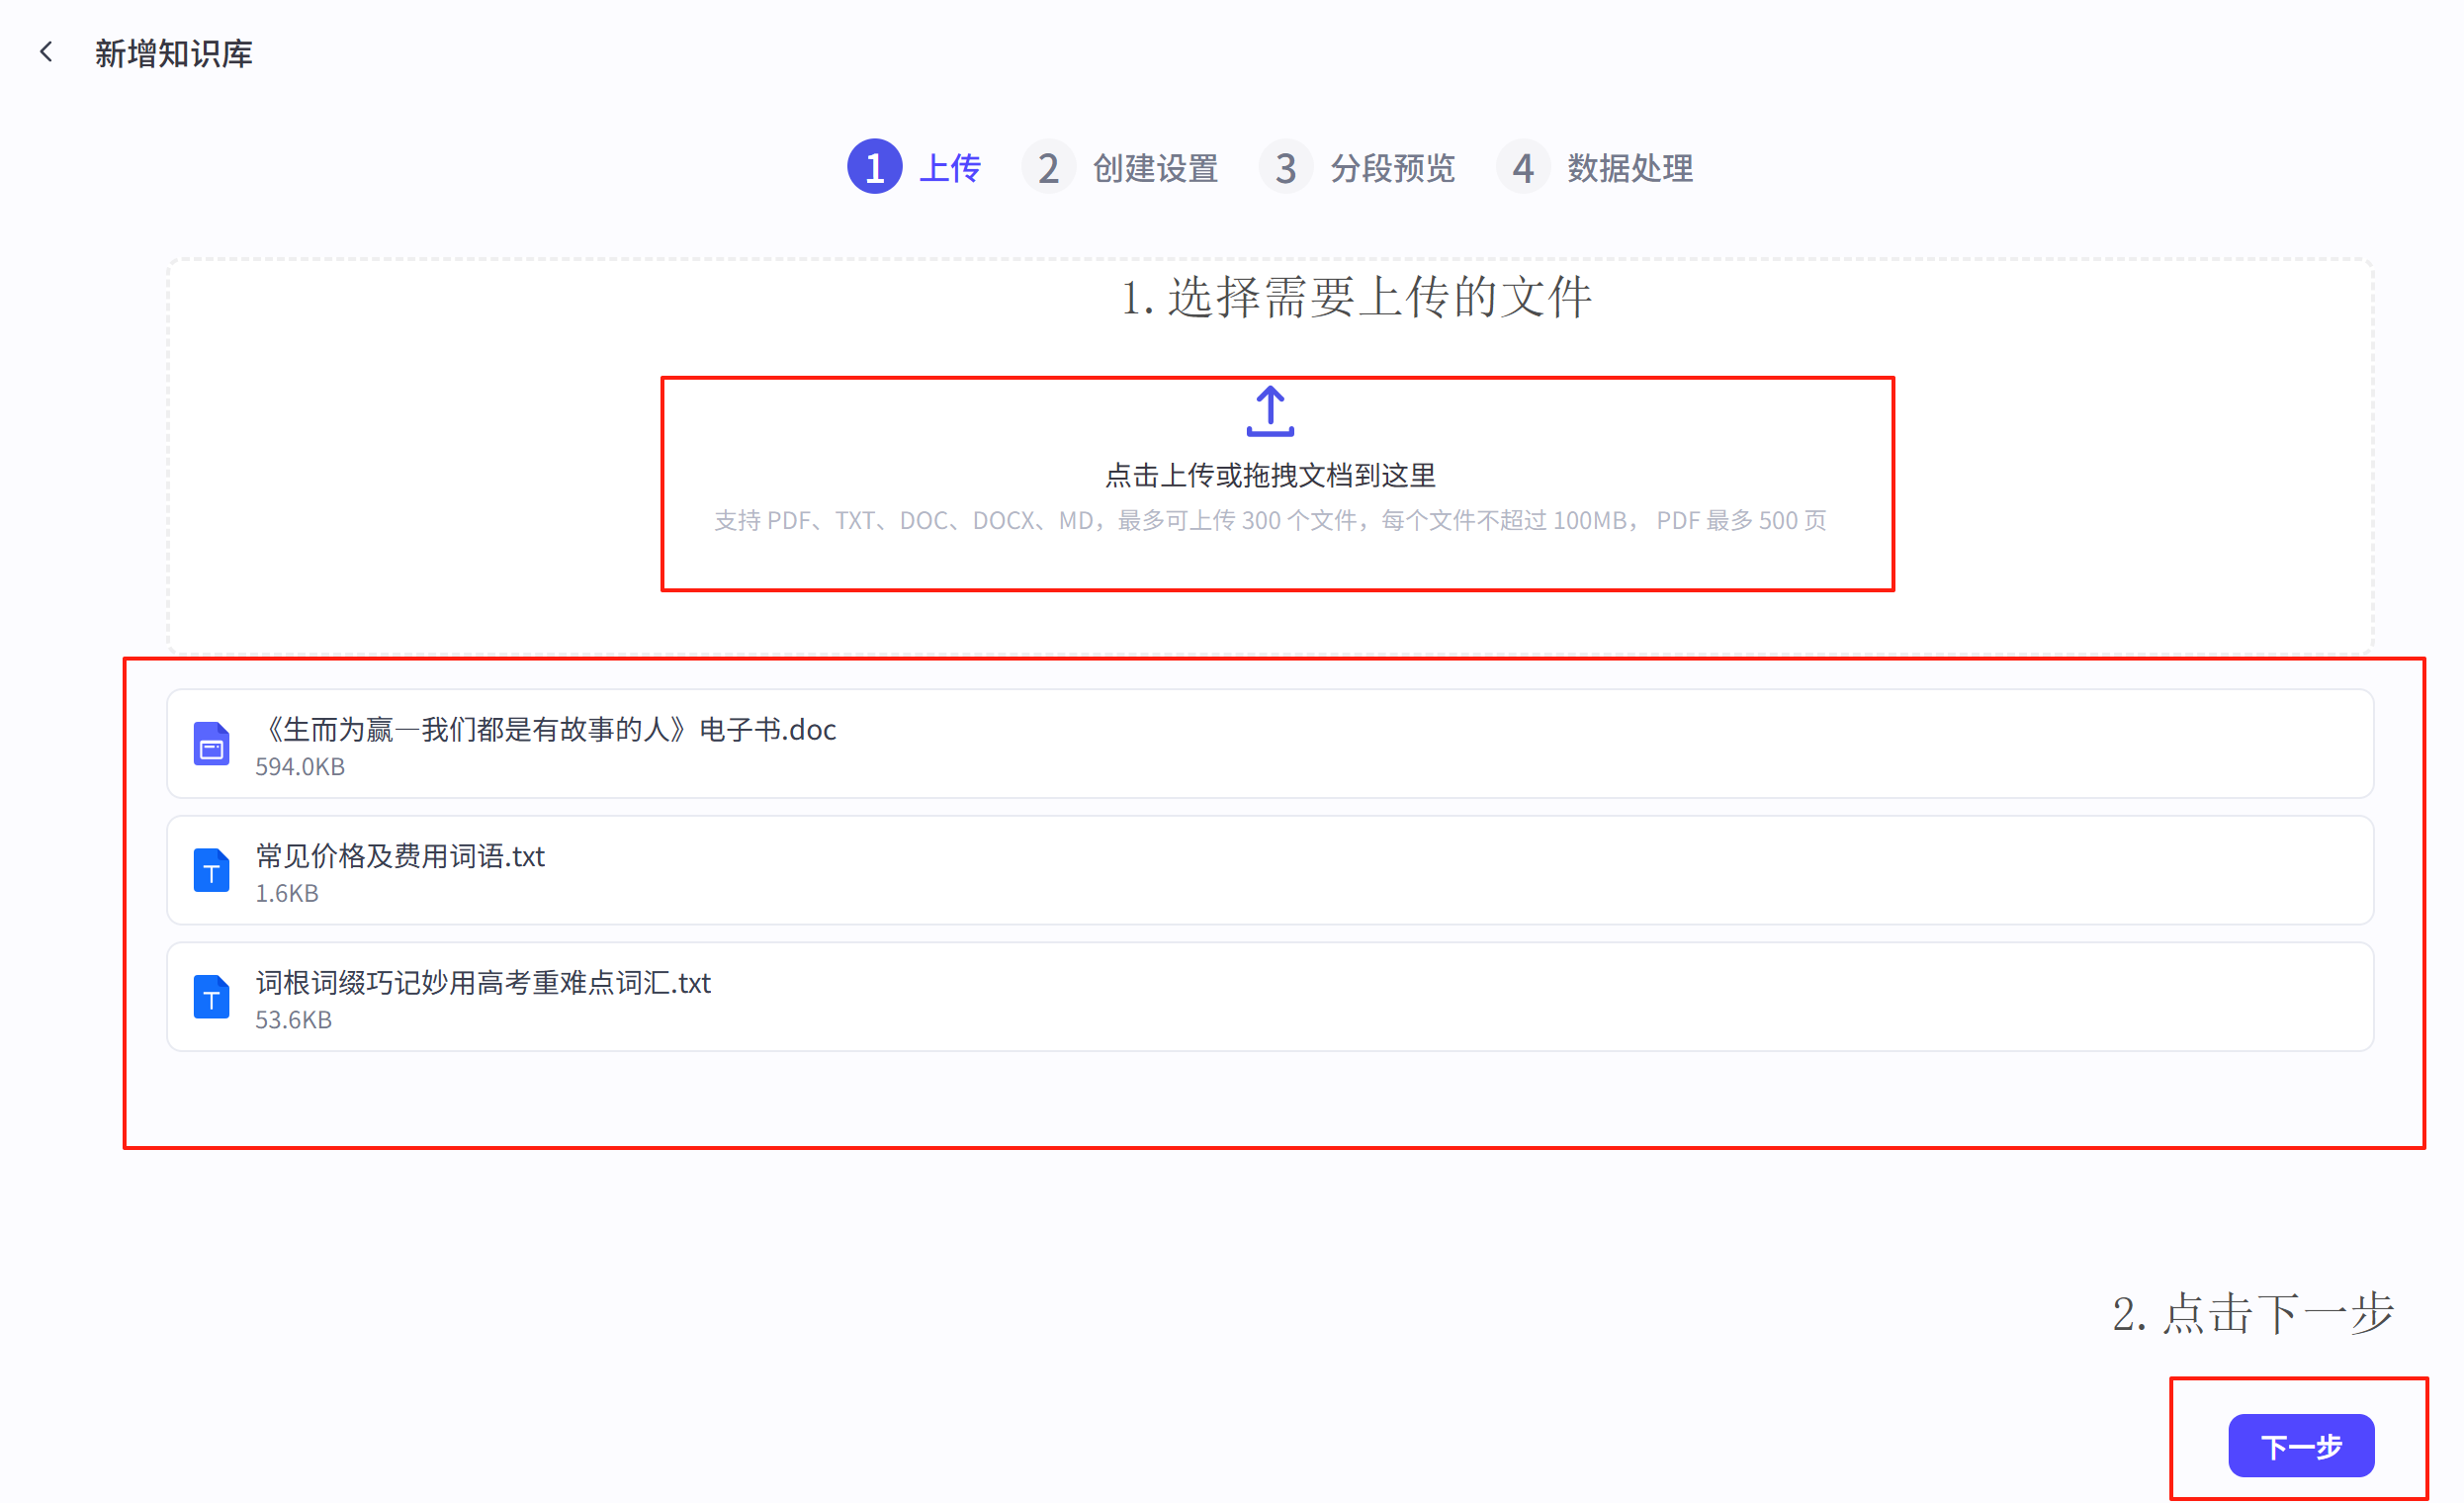Screen dimensions: 2464x1503
Task: Click 点击上传或拖拽文档到这里 upload text
Action: [1270, 475]
